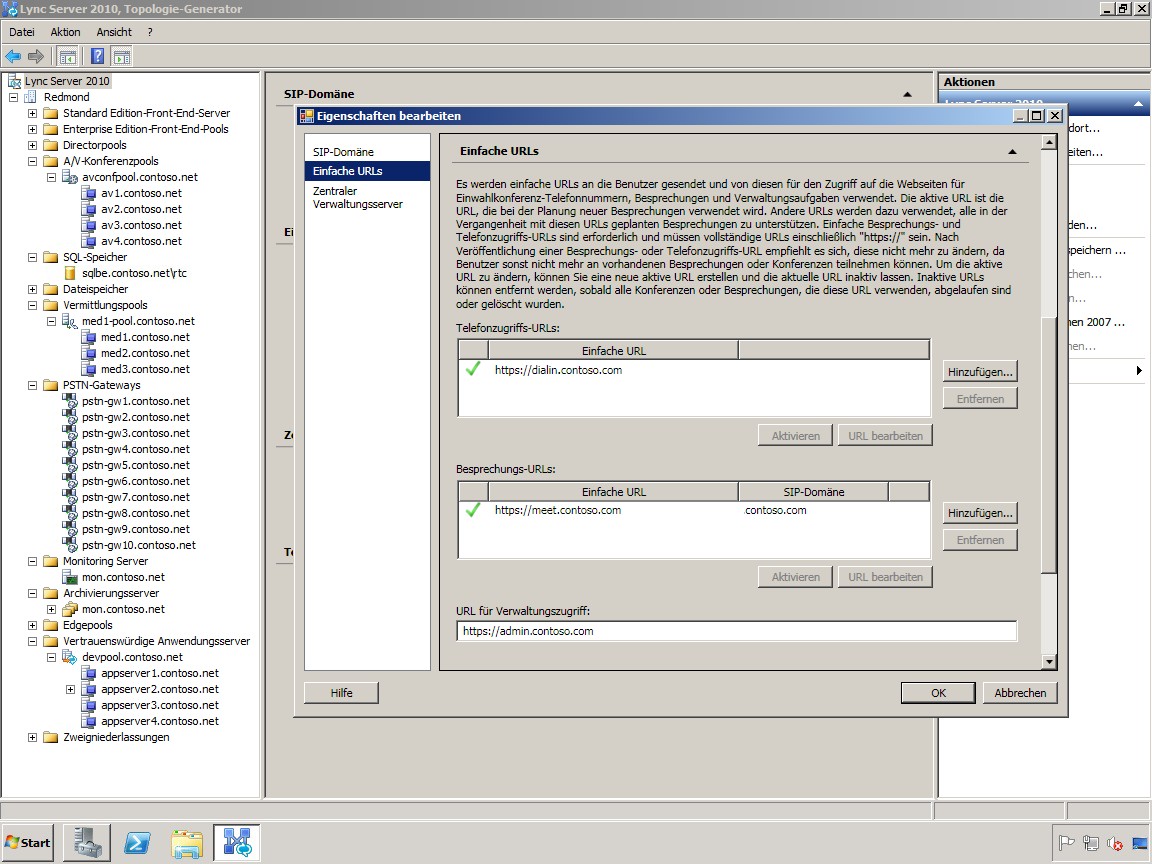The image size is (1152, 864).
Task: Open Windows Explorer from the taskbar
Action: (187, 842)
